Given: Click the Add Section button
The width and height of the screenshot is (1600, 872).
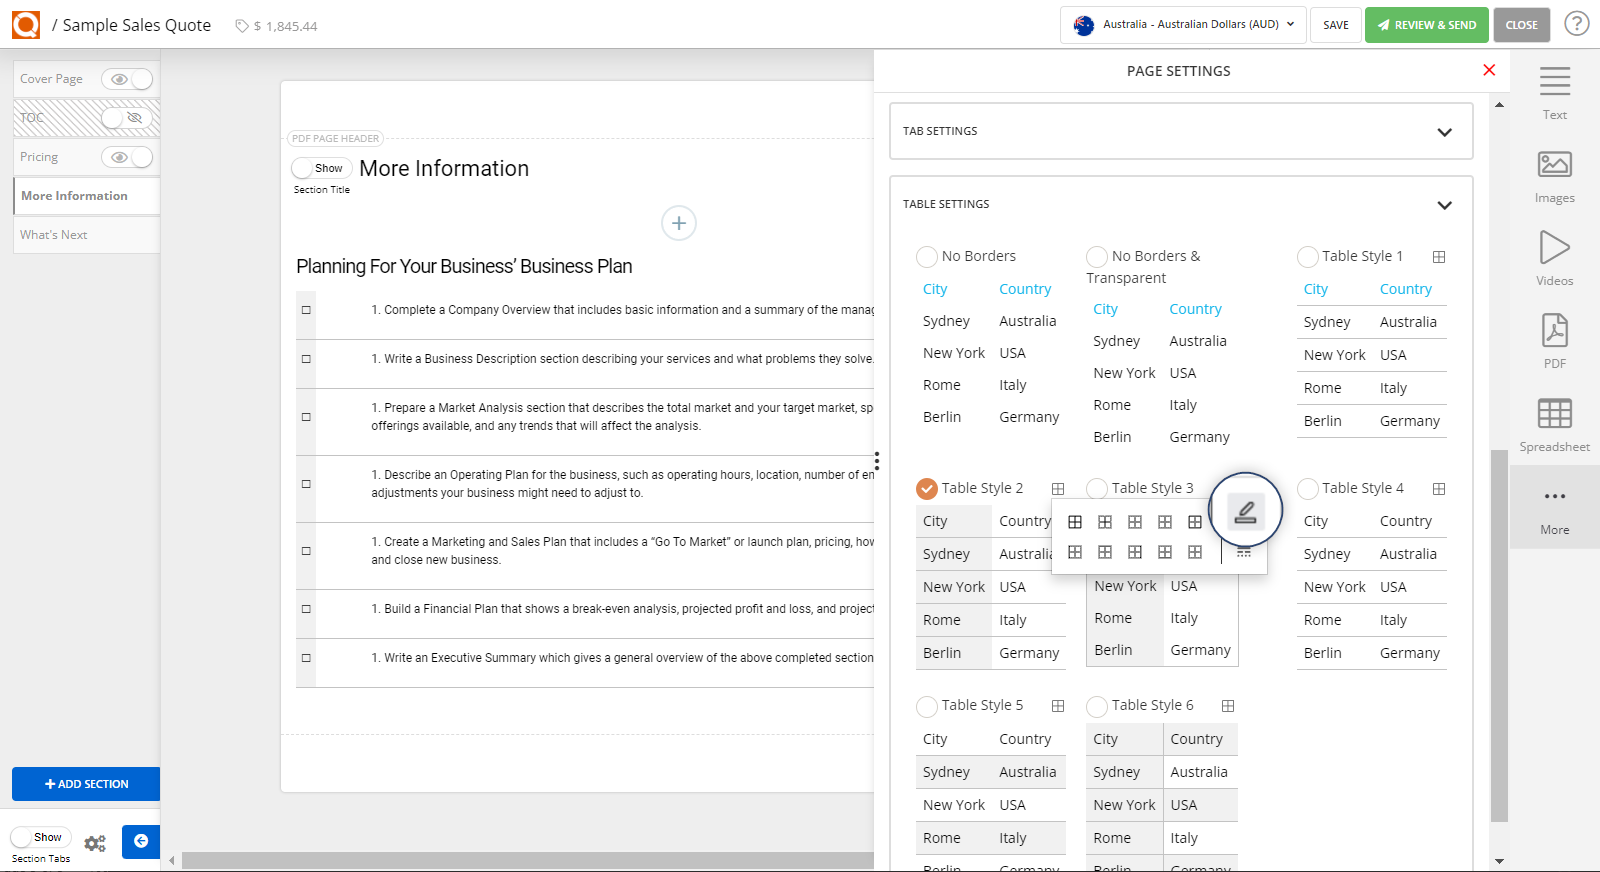Looking at the screenshot, I should (86, 784).
